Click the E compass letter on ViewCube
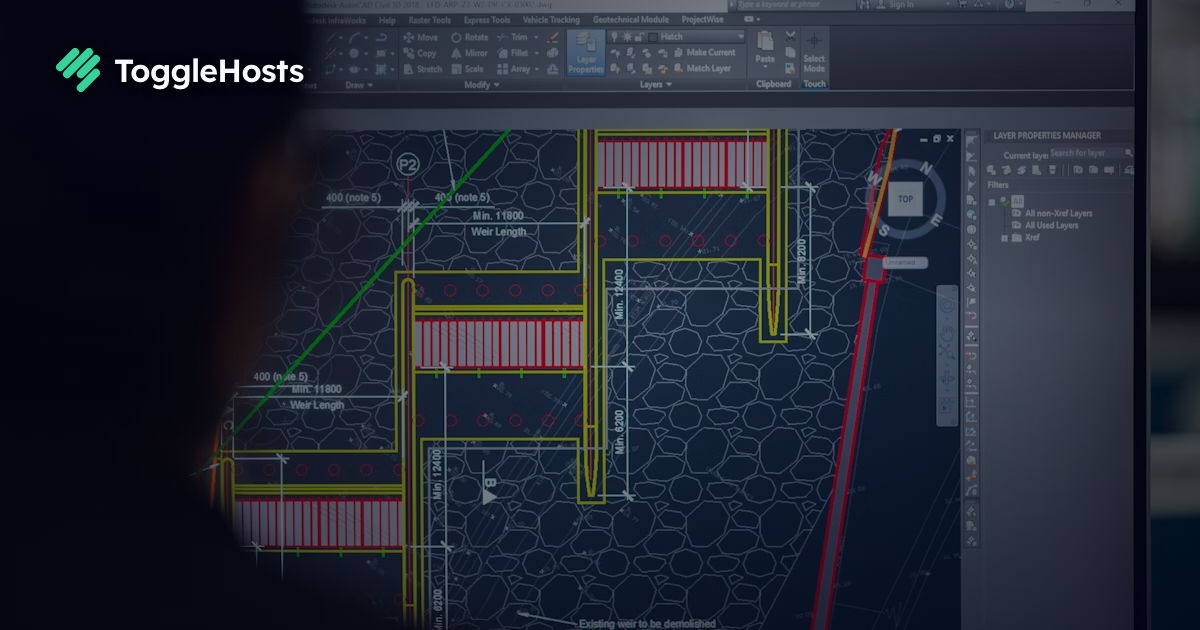This screenshot has width=1200, height=630. (935, 220)
